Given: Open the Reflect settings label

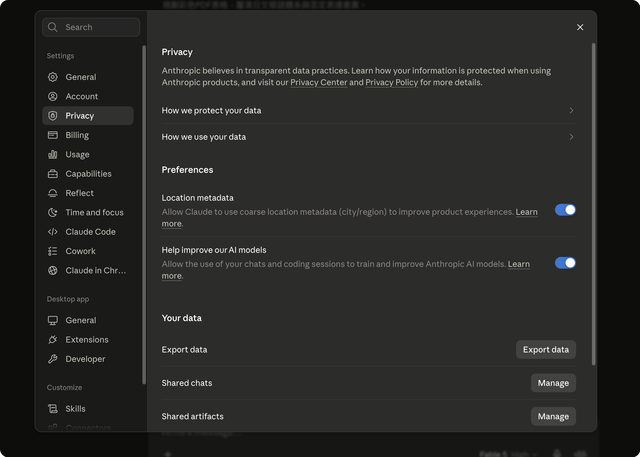Looking at the screenshot, I should click(x=80, y=193).
